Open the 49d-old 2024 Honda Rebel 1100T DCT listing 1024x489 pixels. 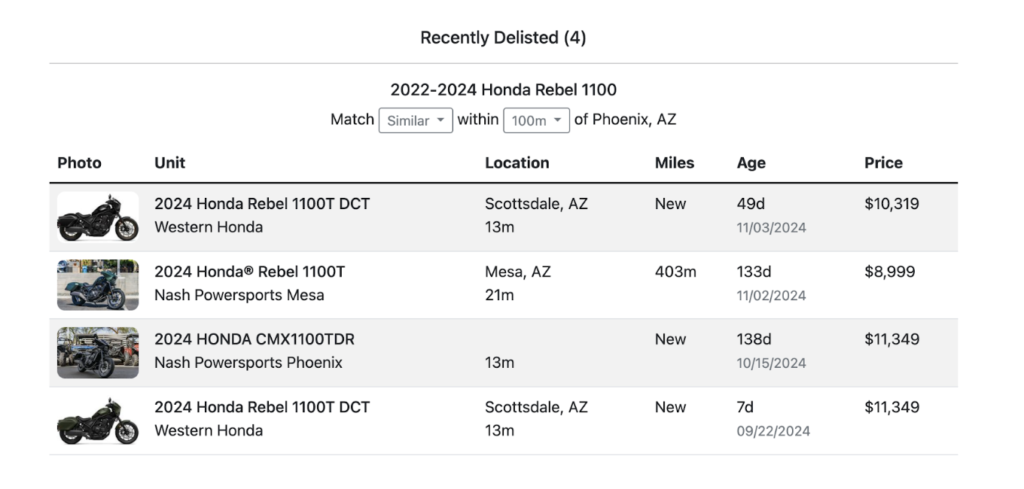(x=262, y=204)
